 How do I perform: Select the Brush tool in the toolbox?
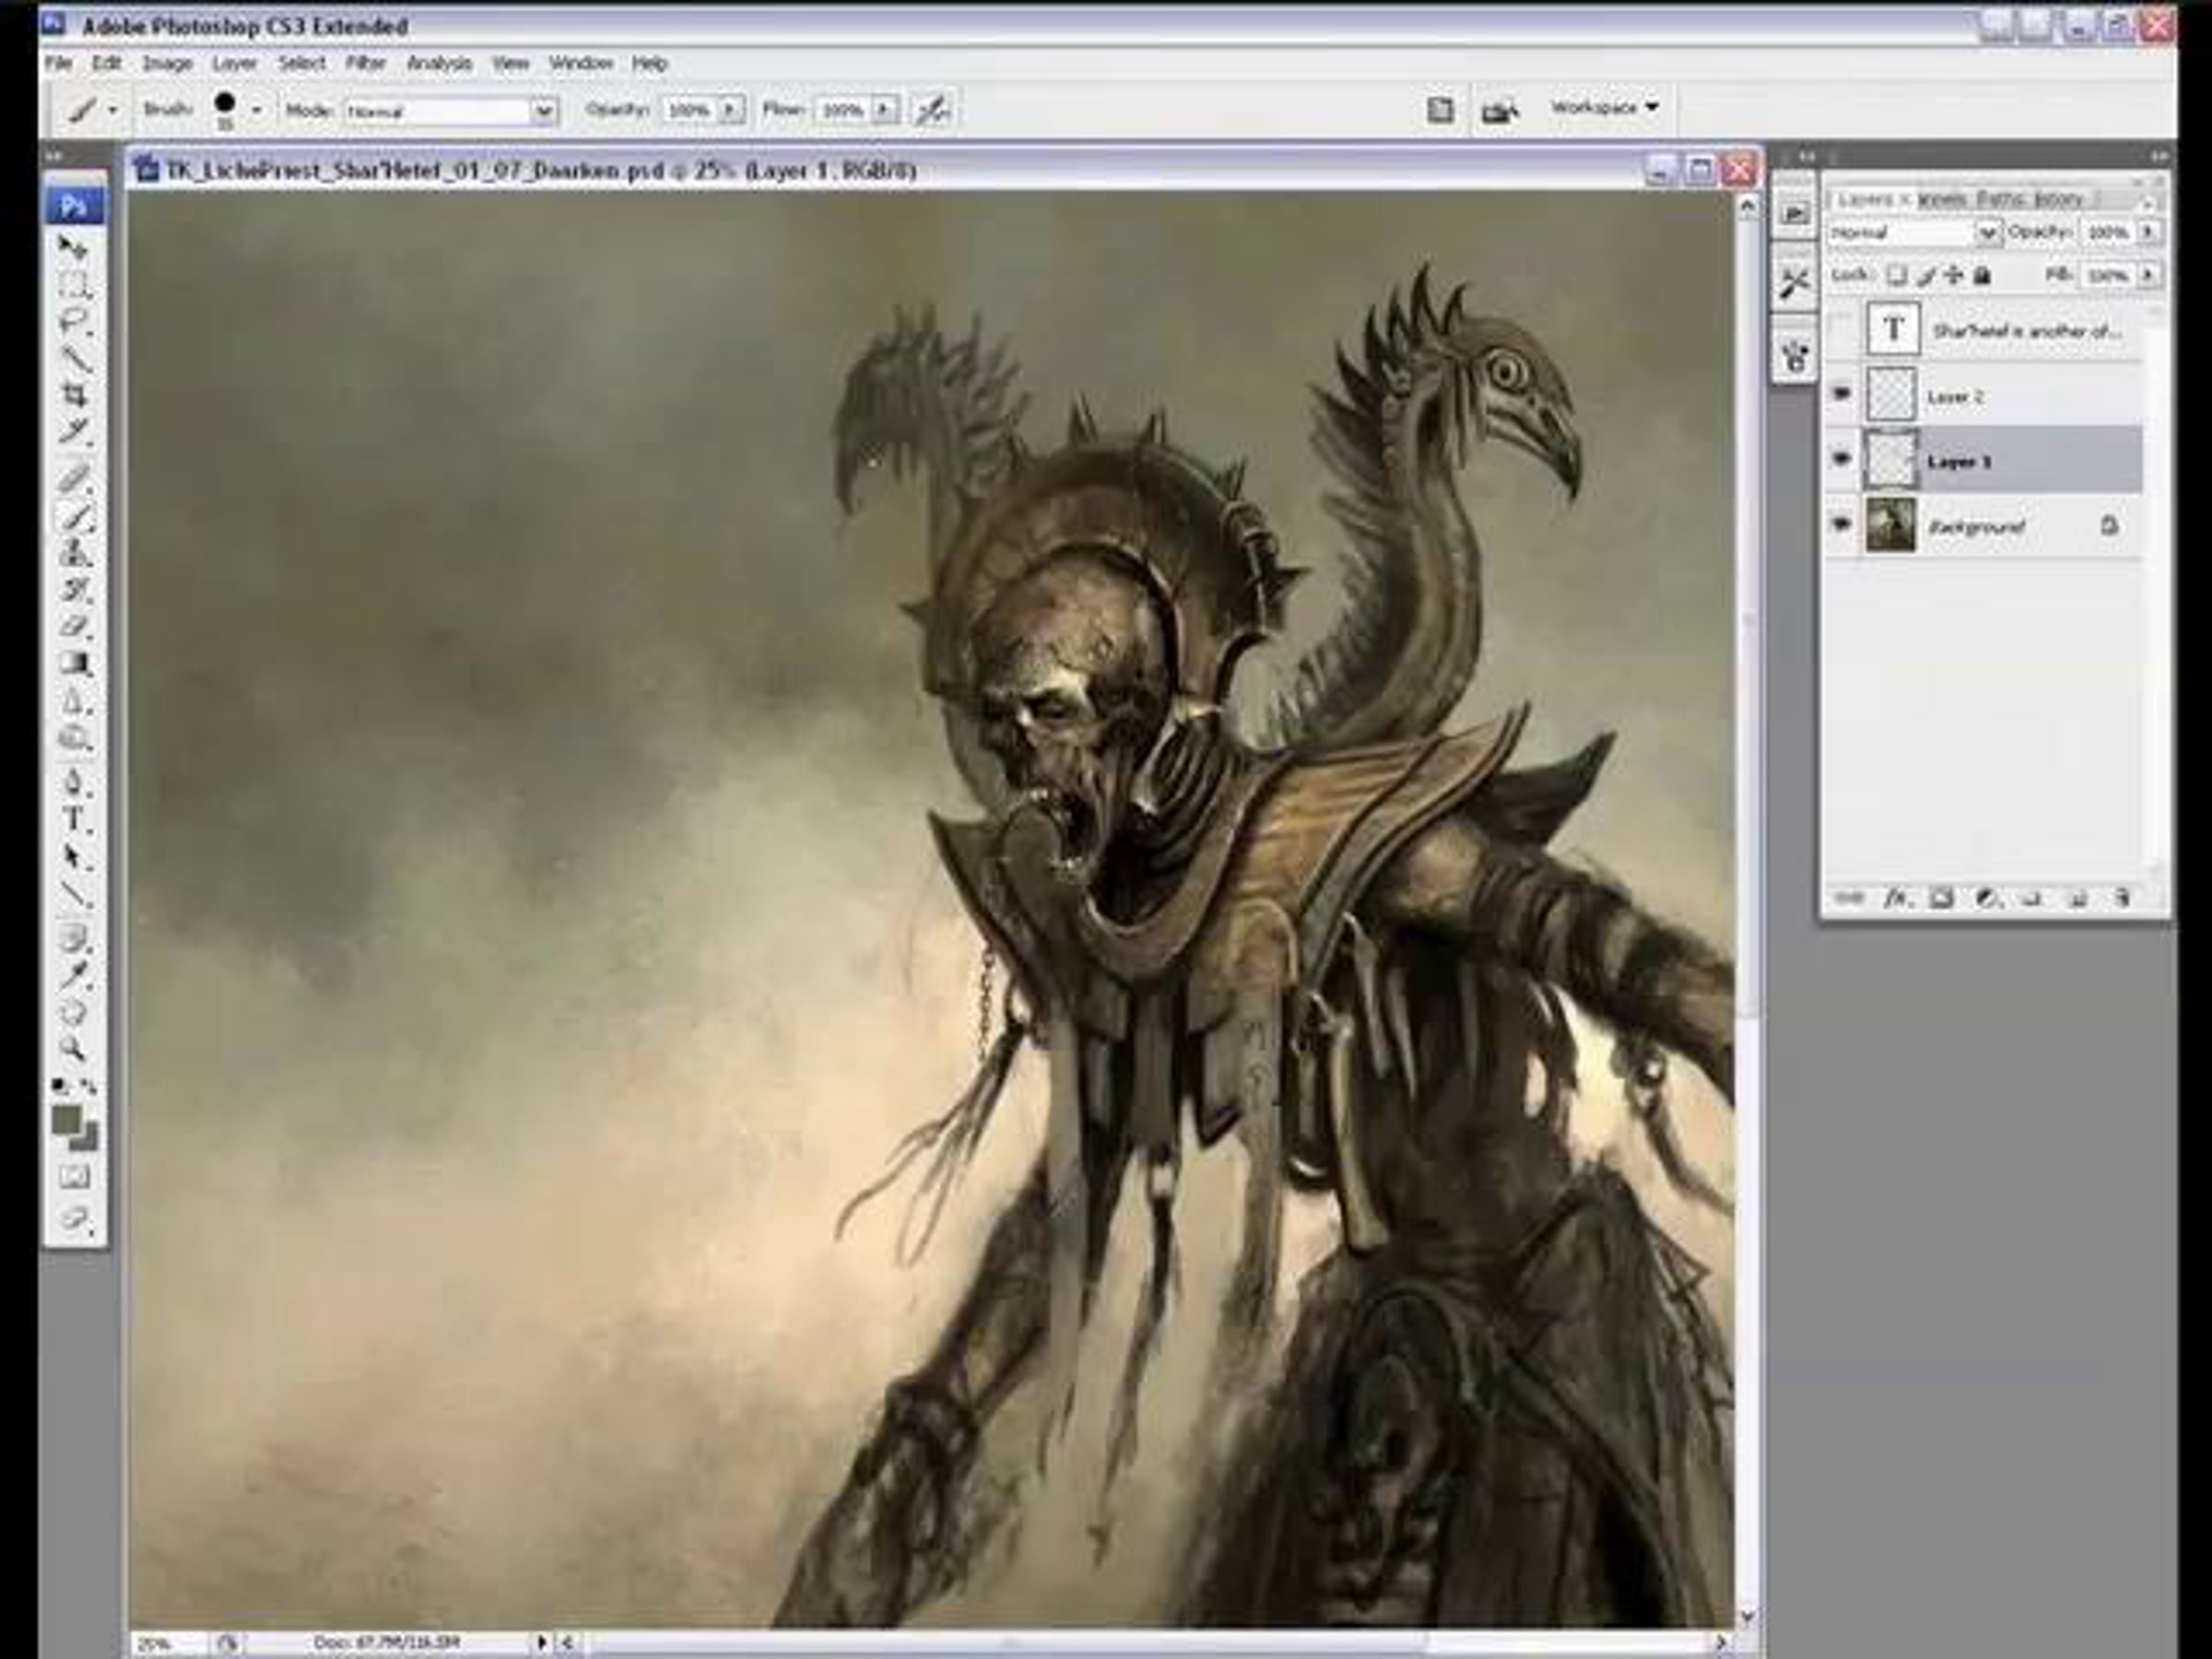click(x=73, y=515)
